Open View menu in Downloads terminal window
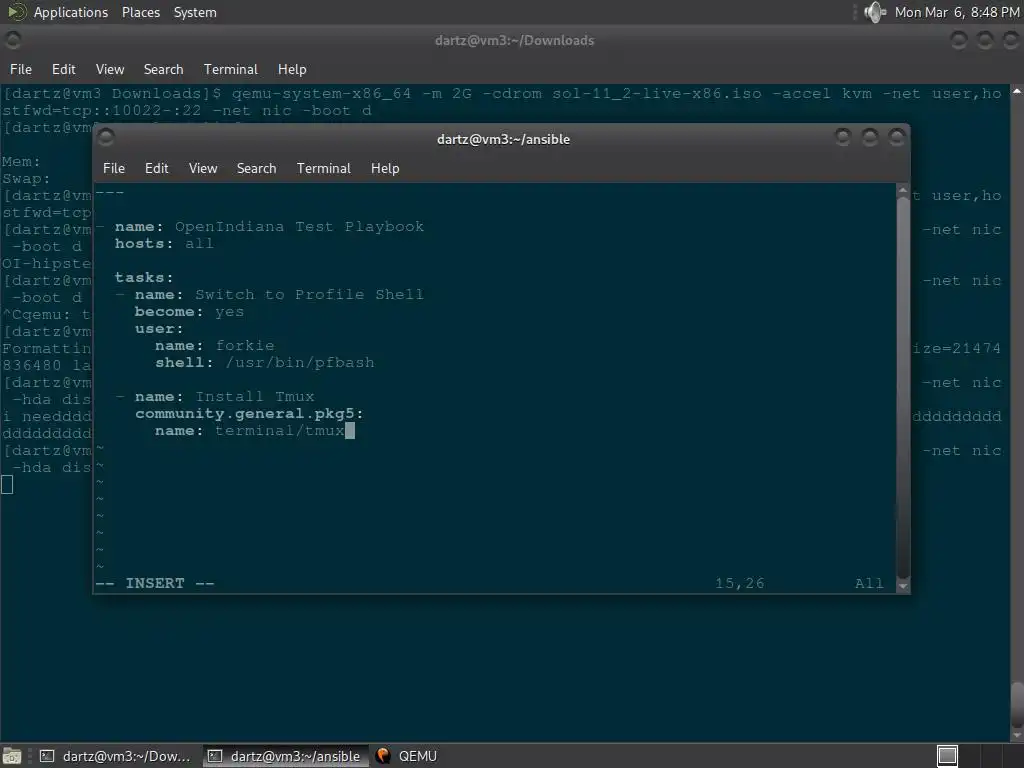The image size is (1024, 768). point(110,69)
